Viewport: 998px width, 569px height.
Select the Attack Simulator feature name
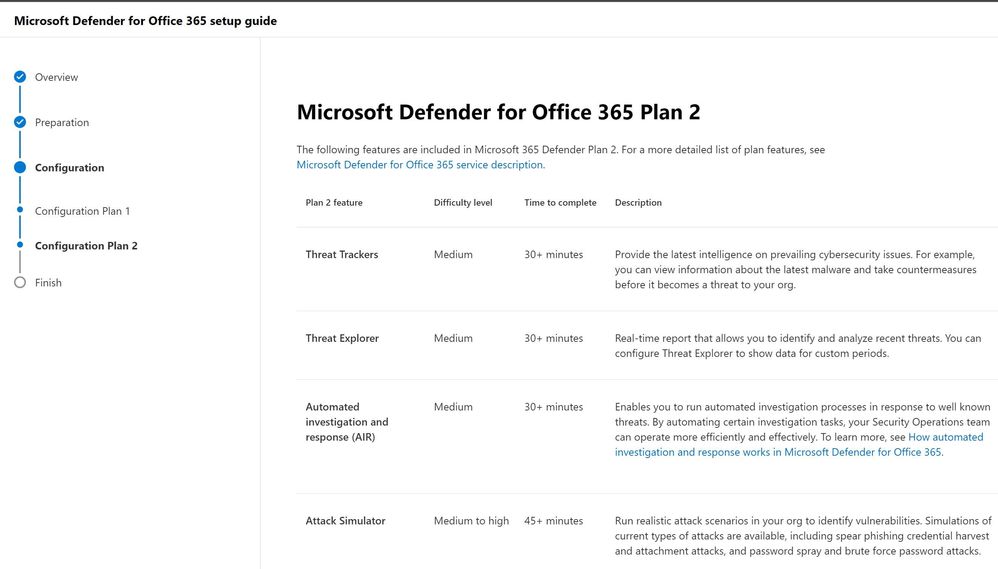click(x=346, y=521)
